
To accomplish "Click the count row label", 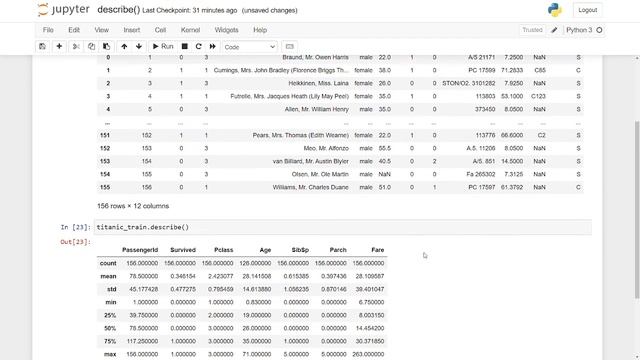I will coord(108,263).
